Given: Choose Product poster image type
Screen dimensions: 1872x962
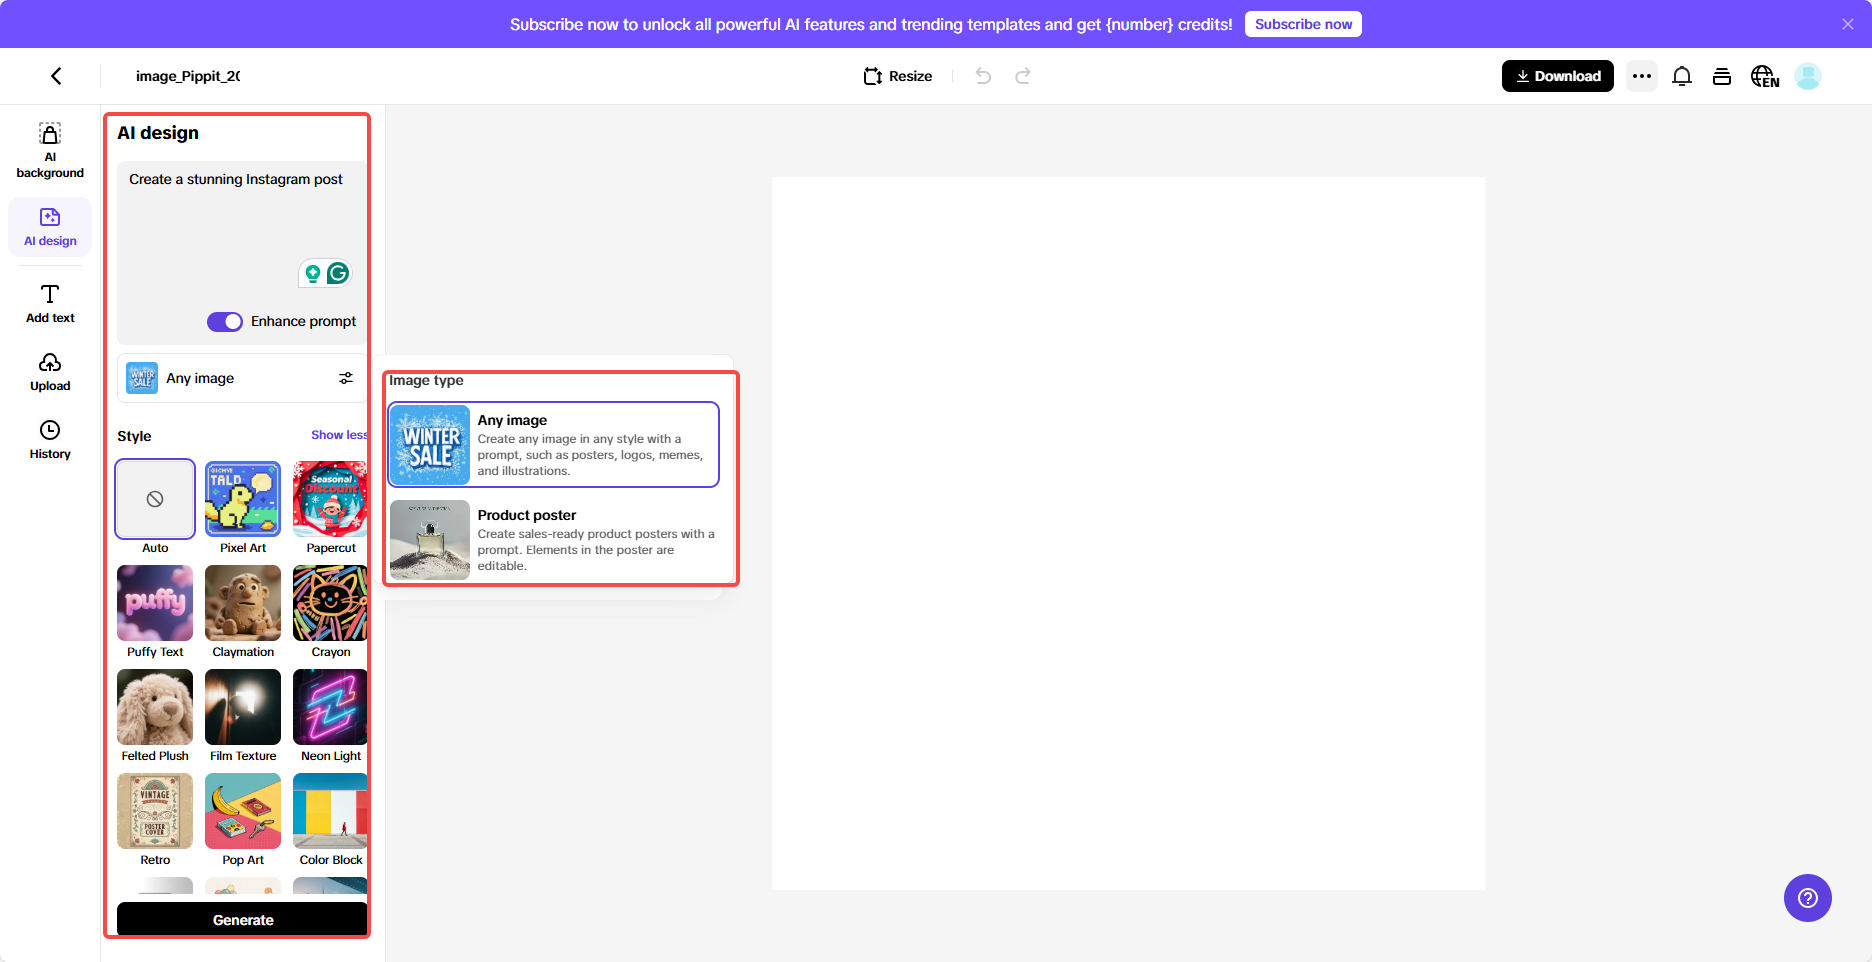Looking at the screenshot, I should (x=554, y=540).
